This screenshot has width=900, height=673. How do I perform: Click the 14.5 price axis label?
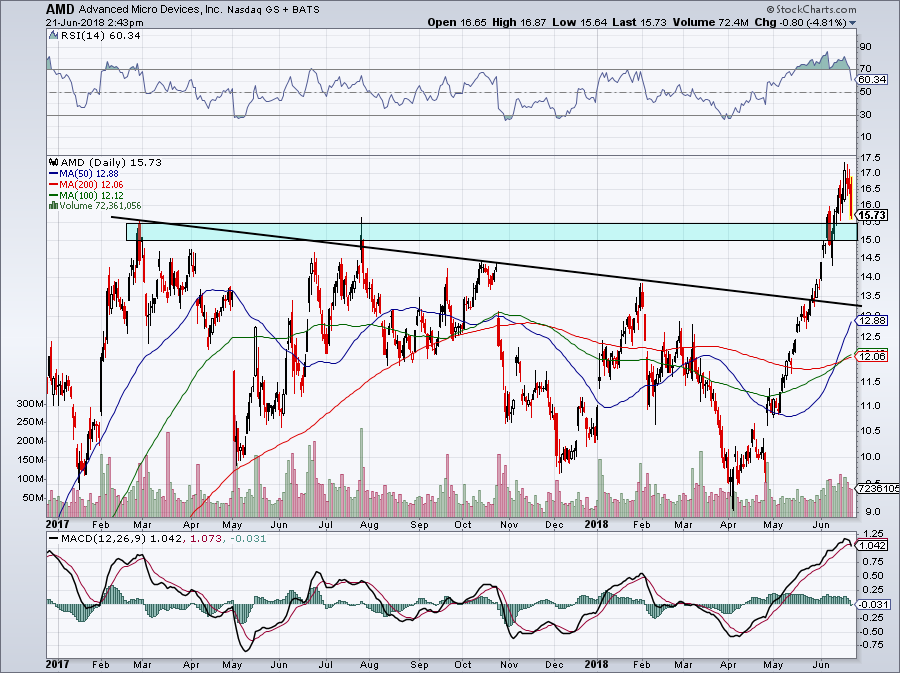point(868,258)
